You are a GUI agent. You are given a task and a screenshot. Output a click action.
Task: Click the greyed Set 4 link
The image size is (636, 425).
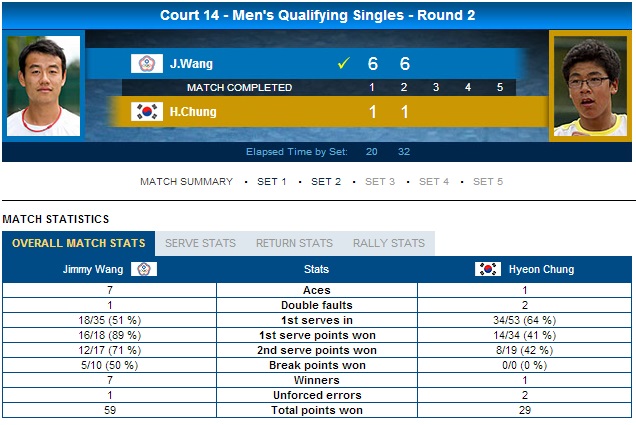(x=434, y=182)
